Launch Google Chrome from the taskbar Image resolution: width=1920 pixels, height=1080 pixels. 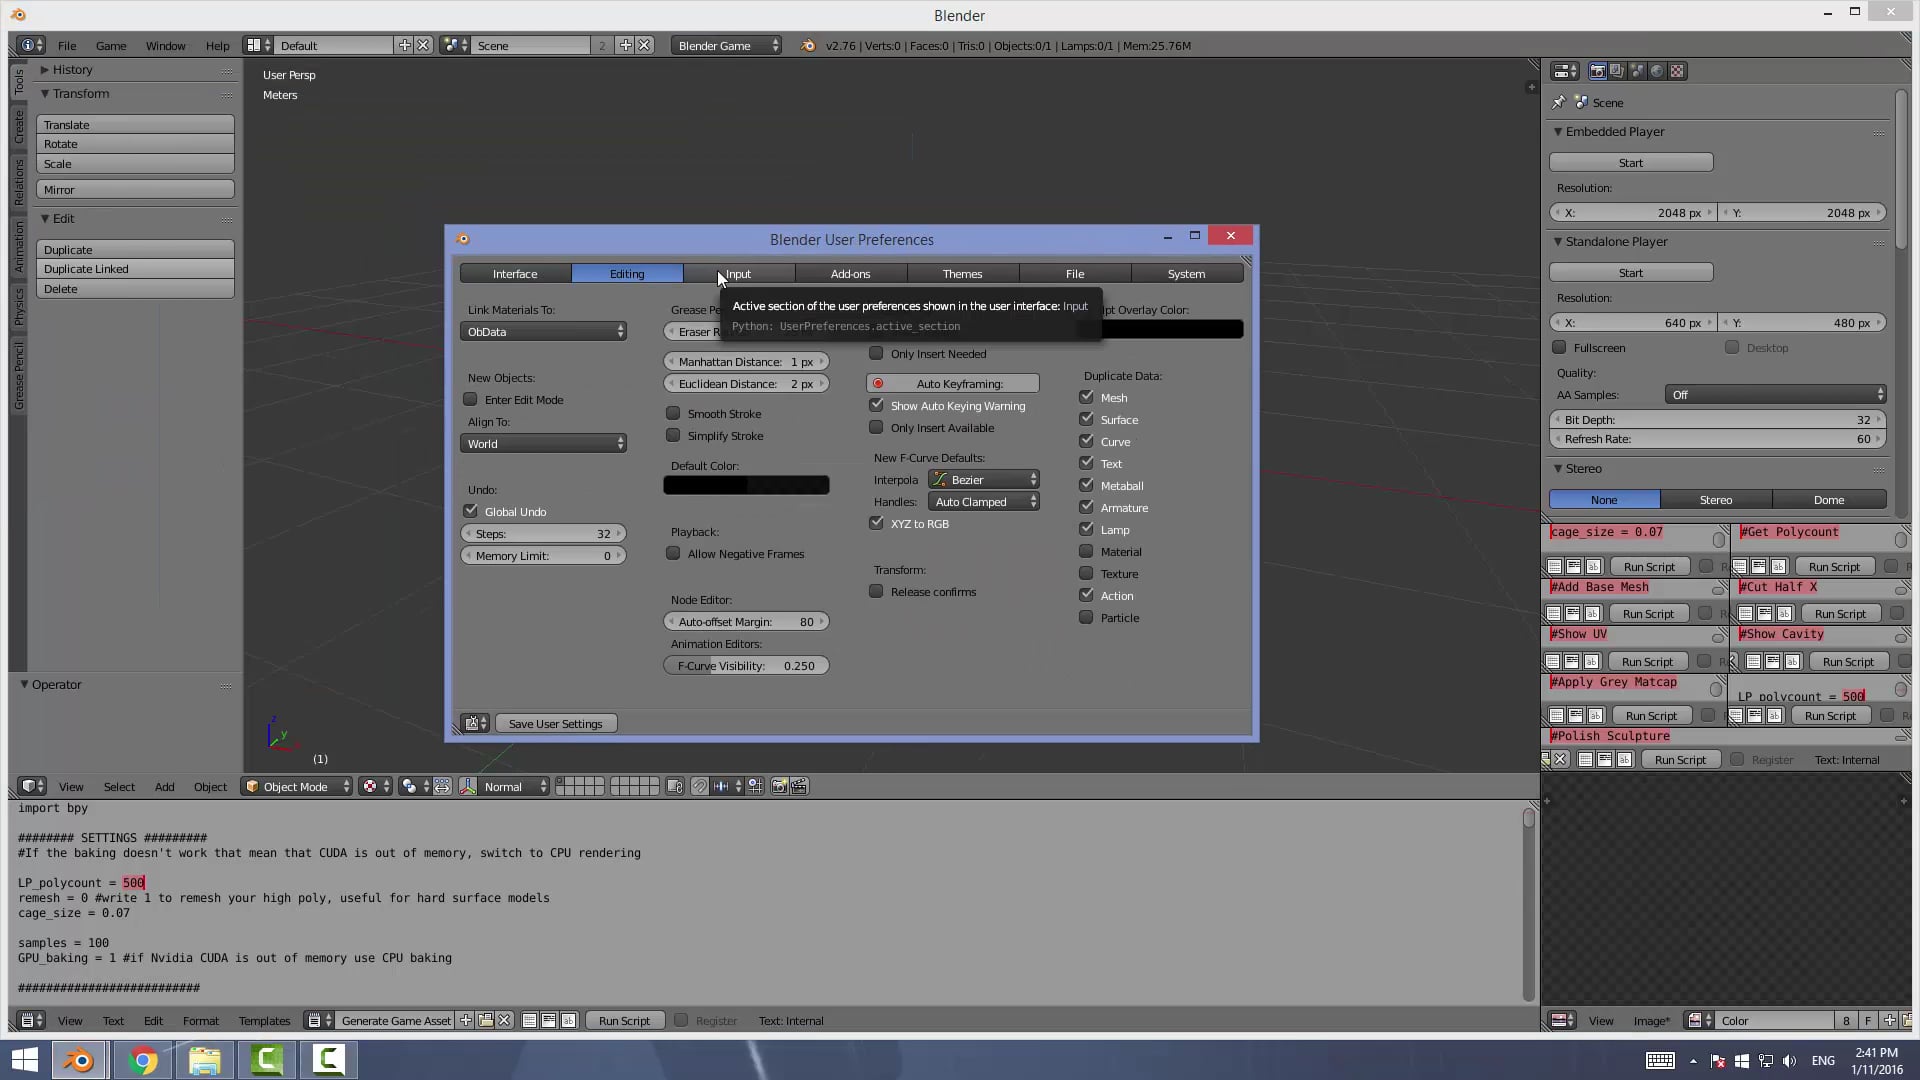(x=143, y=1059)
